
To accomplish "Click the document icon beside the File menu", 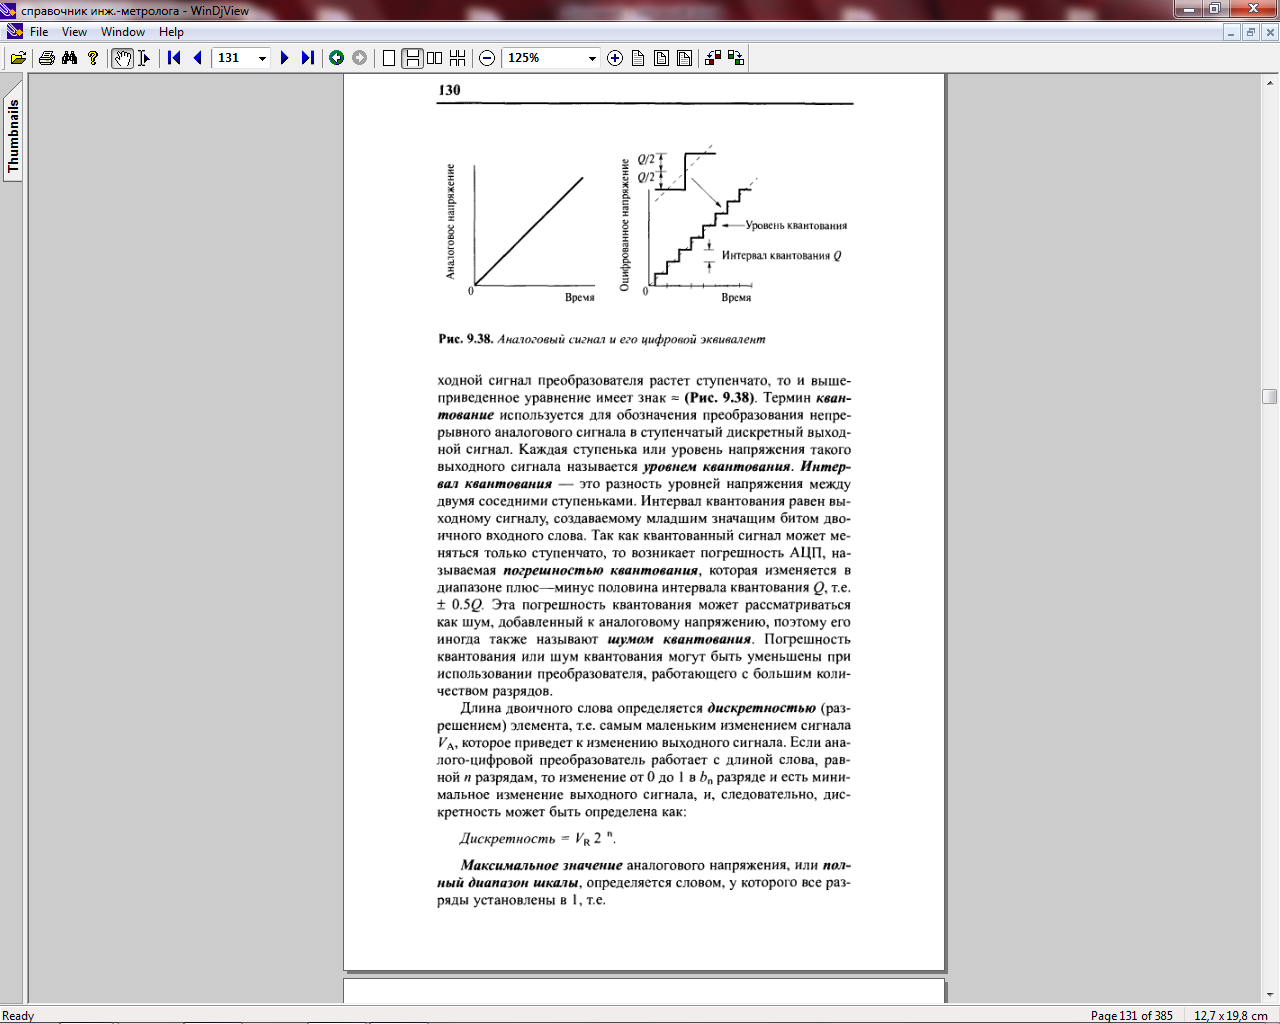I will (14, 32).
